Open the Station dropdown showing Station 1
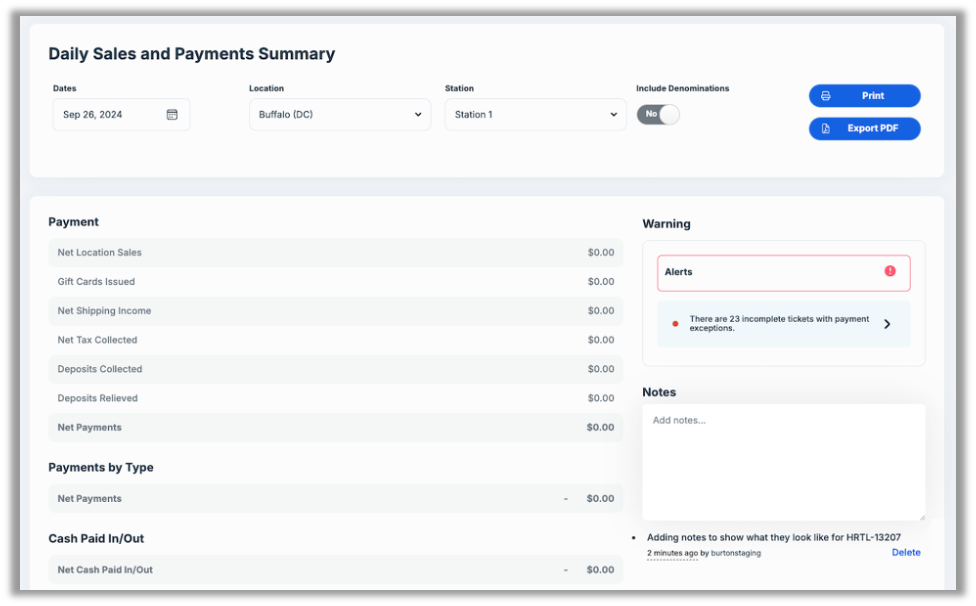The image size is (976, 606). [x=536, y=115]
